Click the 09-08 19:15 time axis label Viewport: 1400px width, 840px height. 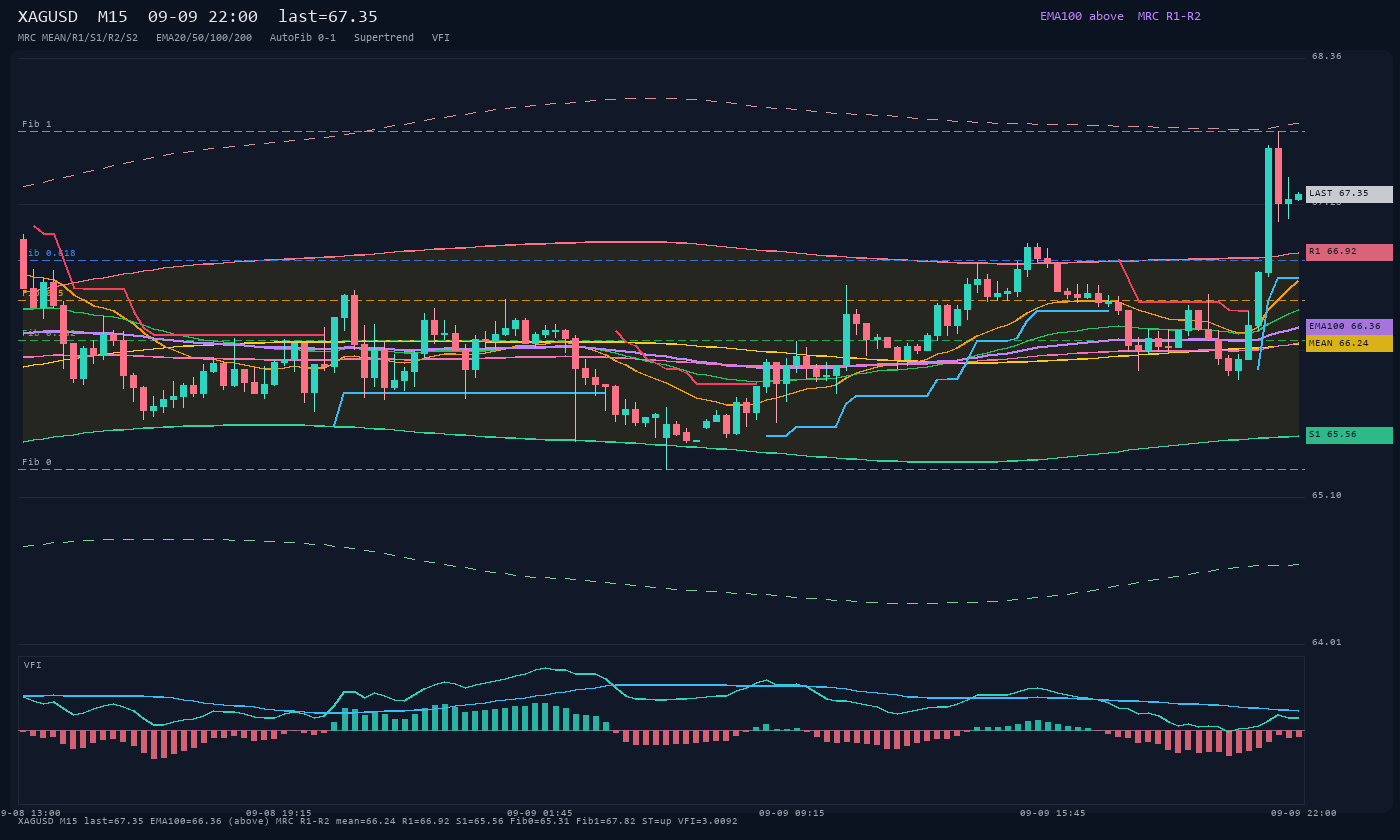279,813
